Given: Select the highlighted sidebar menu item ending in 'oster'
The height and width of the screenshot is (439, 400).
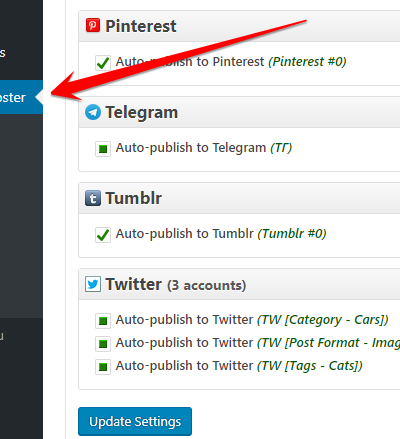Looking at the screenshot, I should click(x=21, y=97).
